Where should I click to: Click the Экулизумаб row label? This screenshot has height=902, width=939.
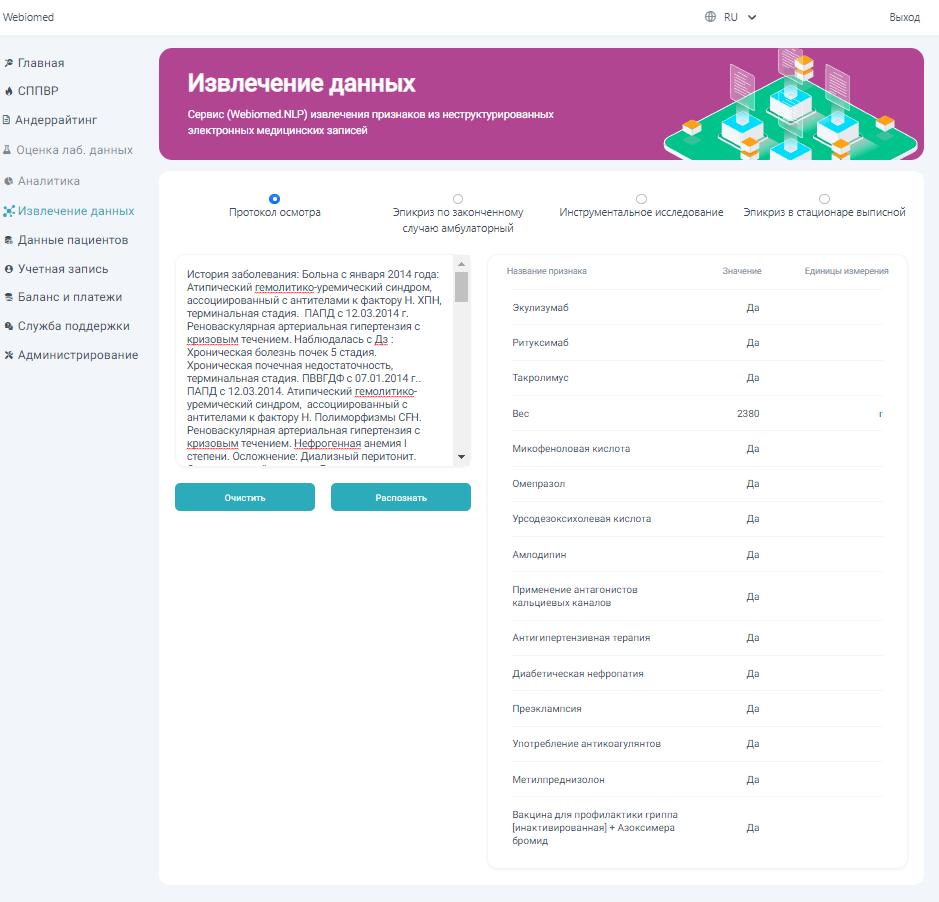540,308
